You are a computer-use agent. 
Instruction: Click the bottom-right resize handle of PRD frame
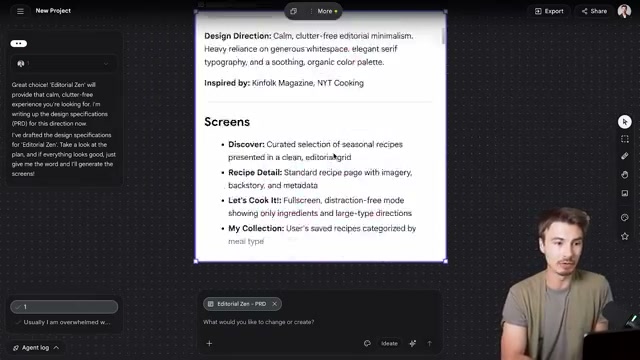click(445, 261)
